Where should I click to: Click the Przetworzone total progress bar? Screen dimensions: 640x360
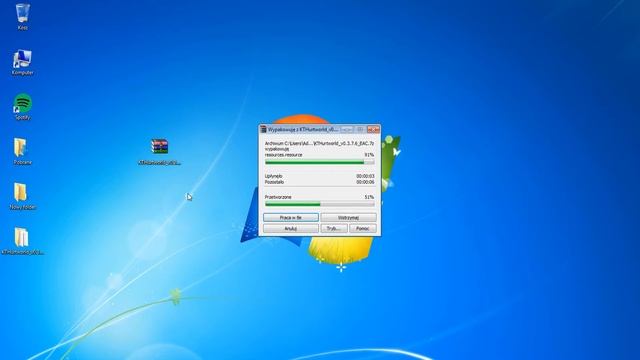(320, 204)
